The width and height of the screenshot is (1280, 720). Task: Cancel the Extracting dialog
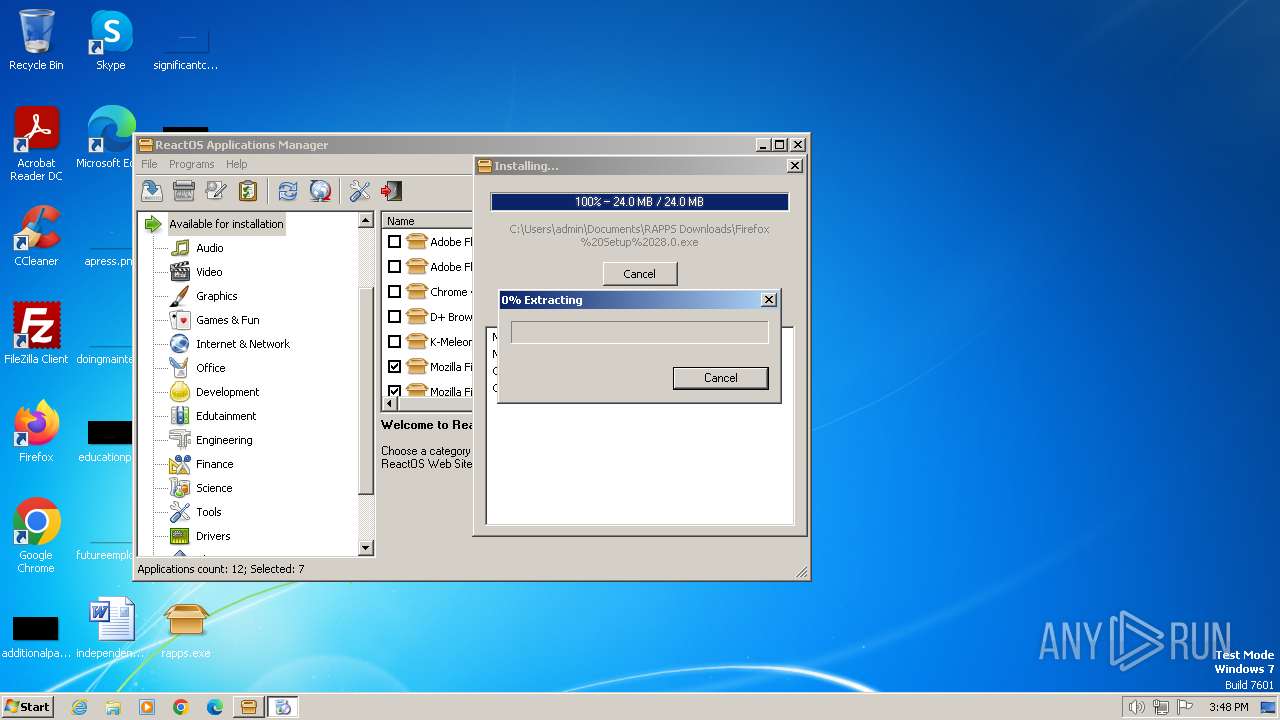click(720, 378)
